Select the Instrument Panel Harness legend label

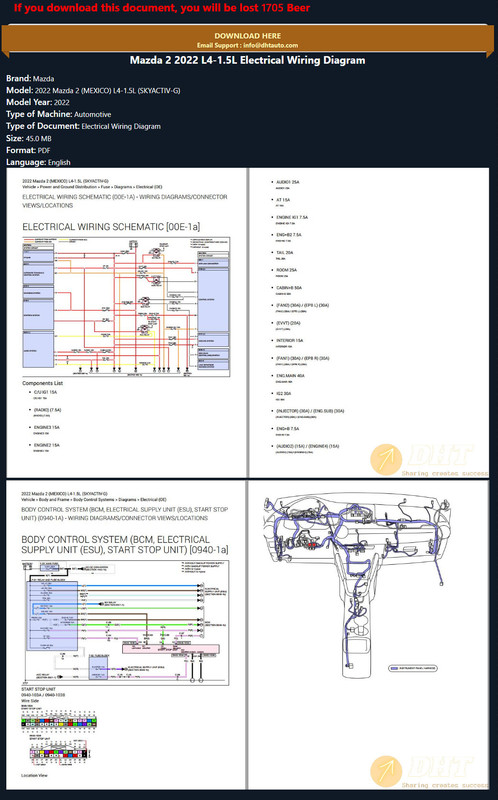point(413,668)
